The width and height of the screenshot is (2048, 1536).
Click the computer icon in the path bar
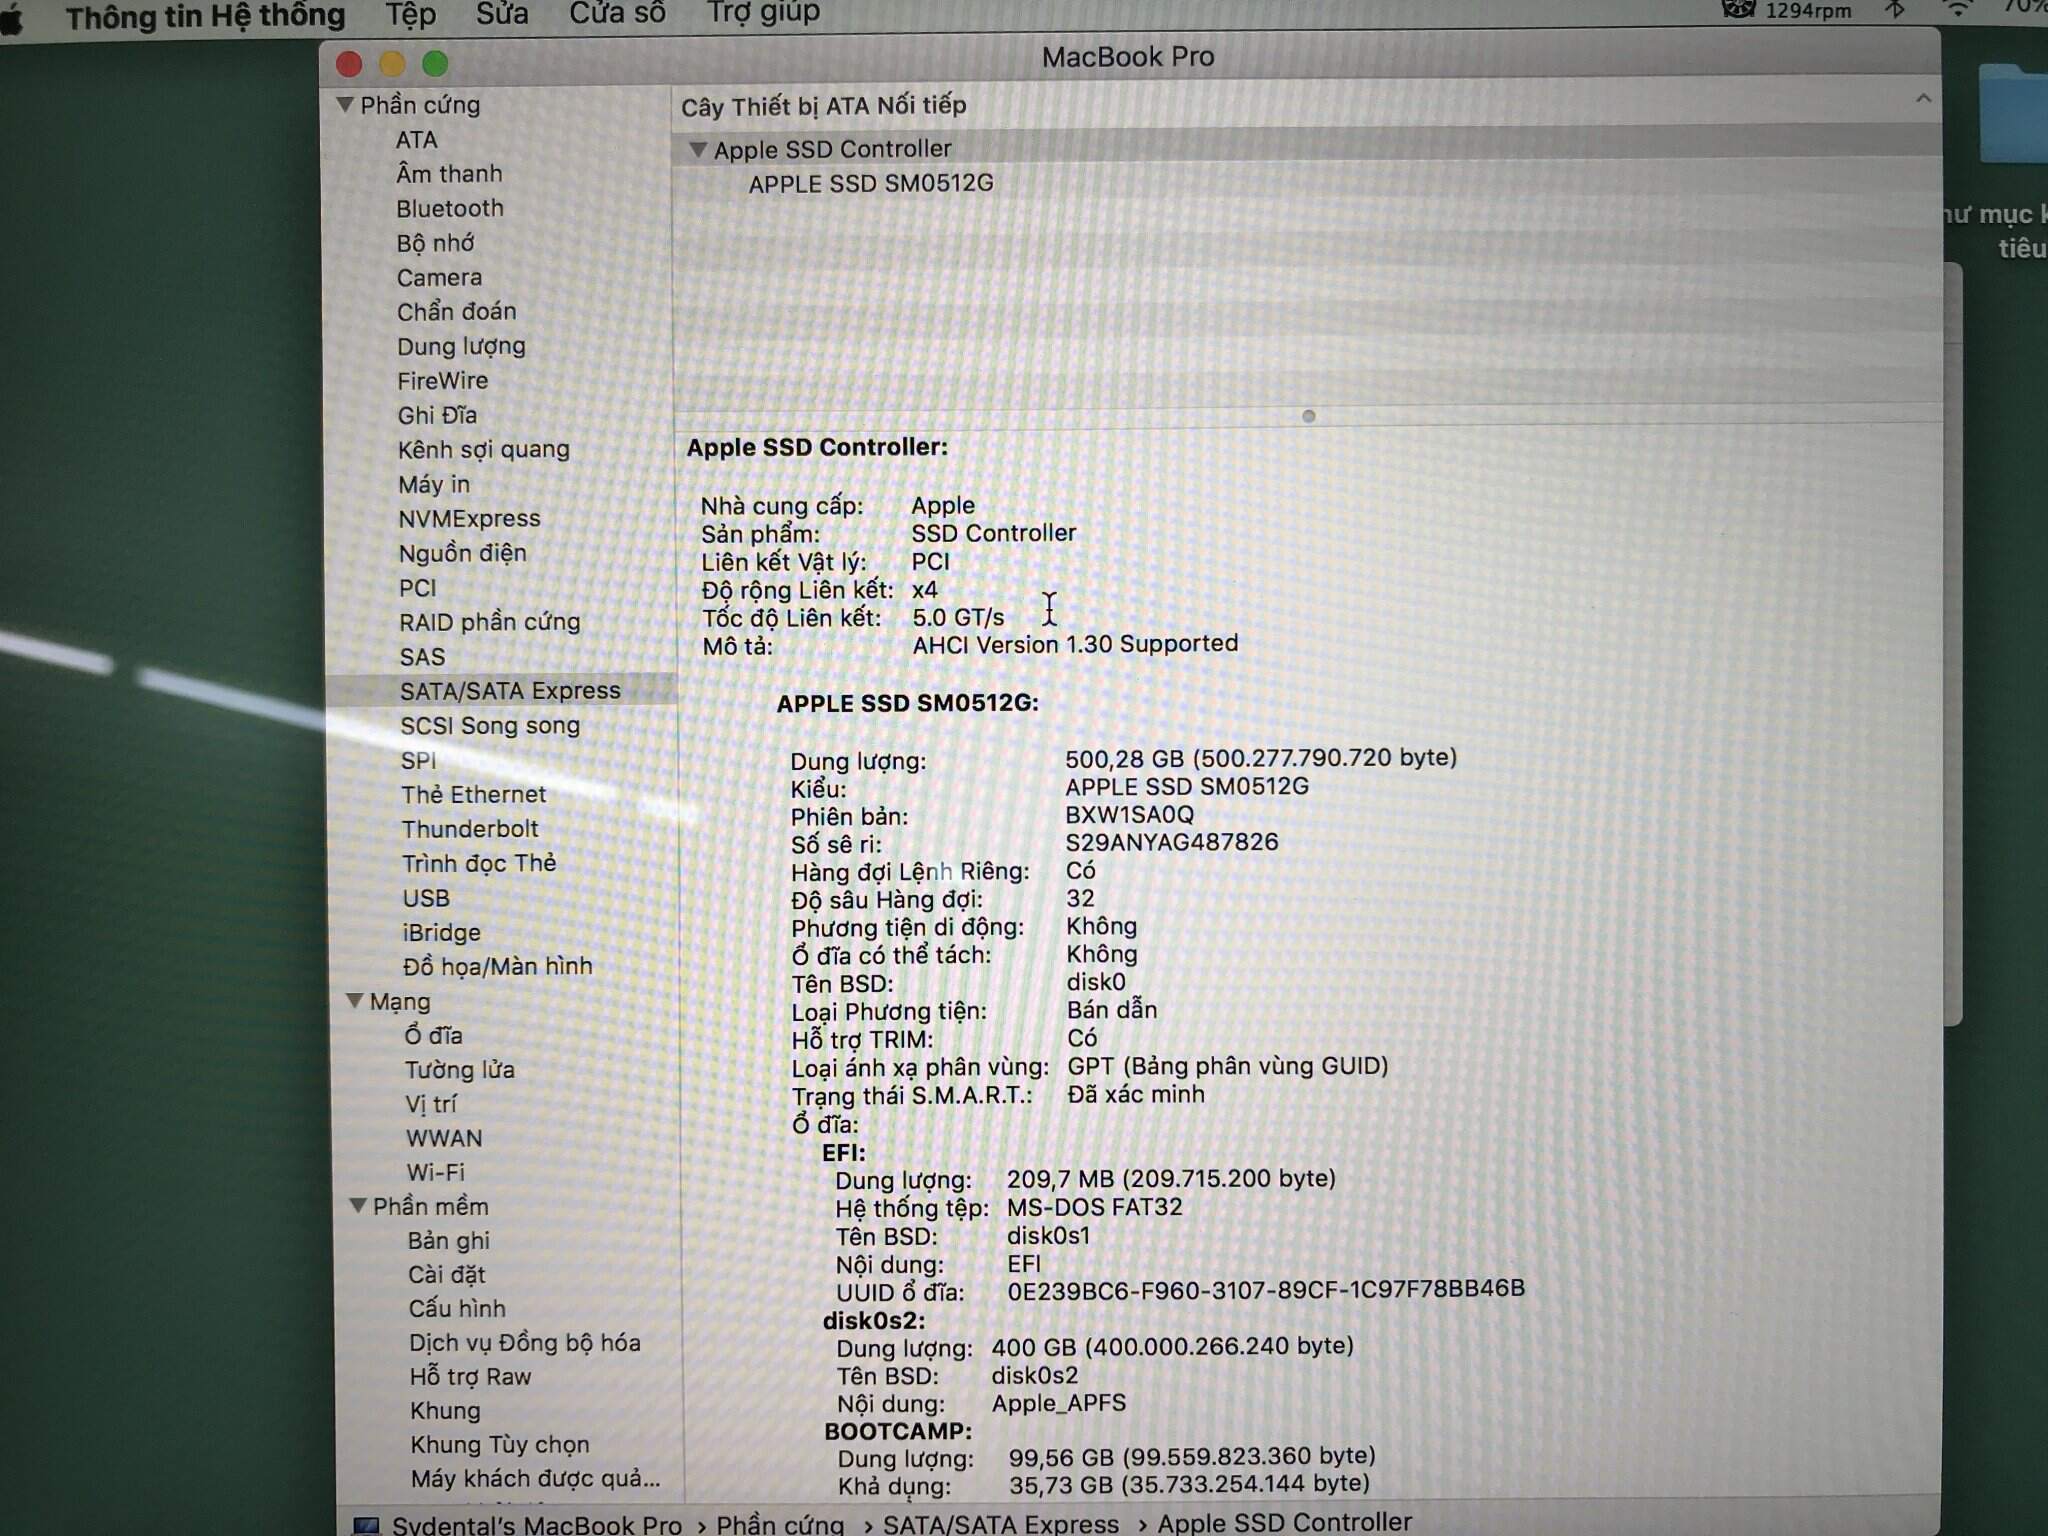point(366,1526)
